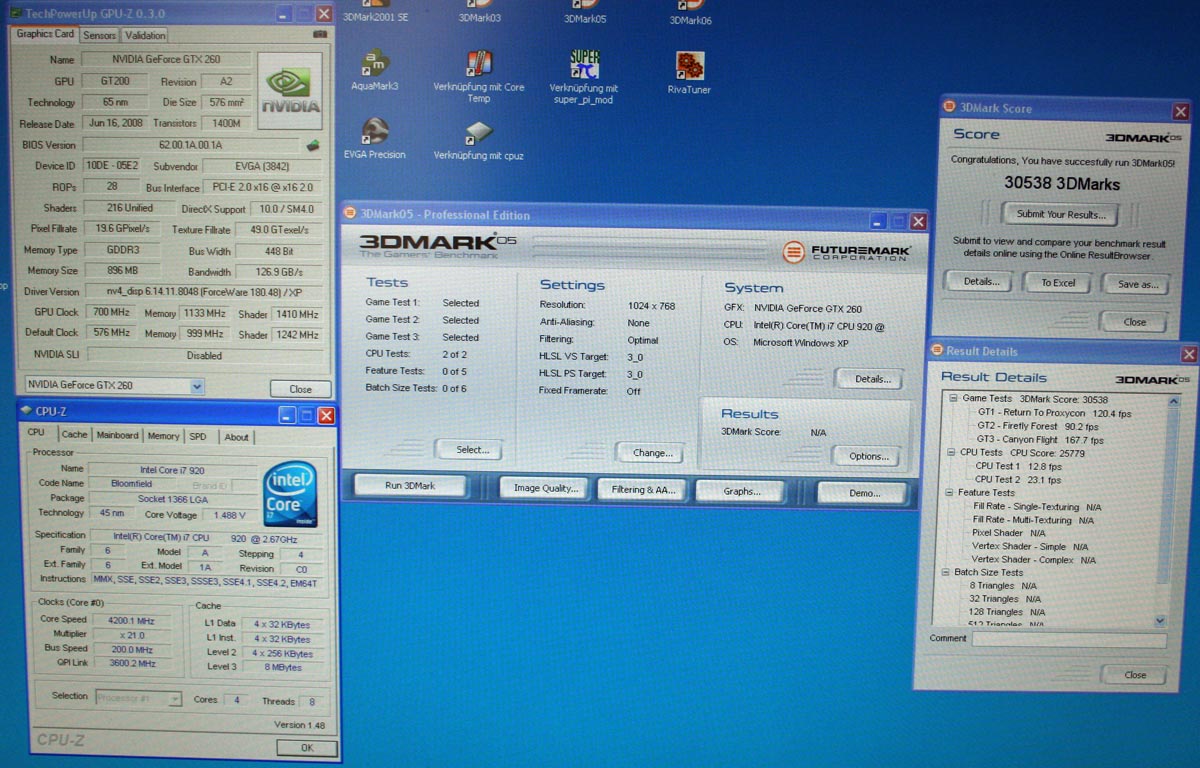The width and height of the screenshot is (1200, 768).
Task: Switch to the Validation tab in GPU-Z
Action: click(x=145, y=35)
